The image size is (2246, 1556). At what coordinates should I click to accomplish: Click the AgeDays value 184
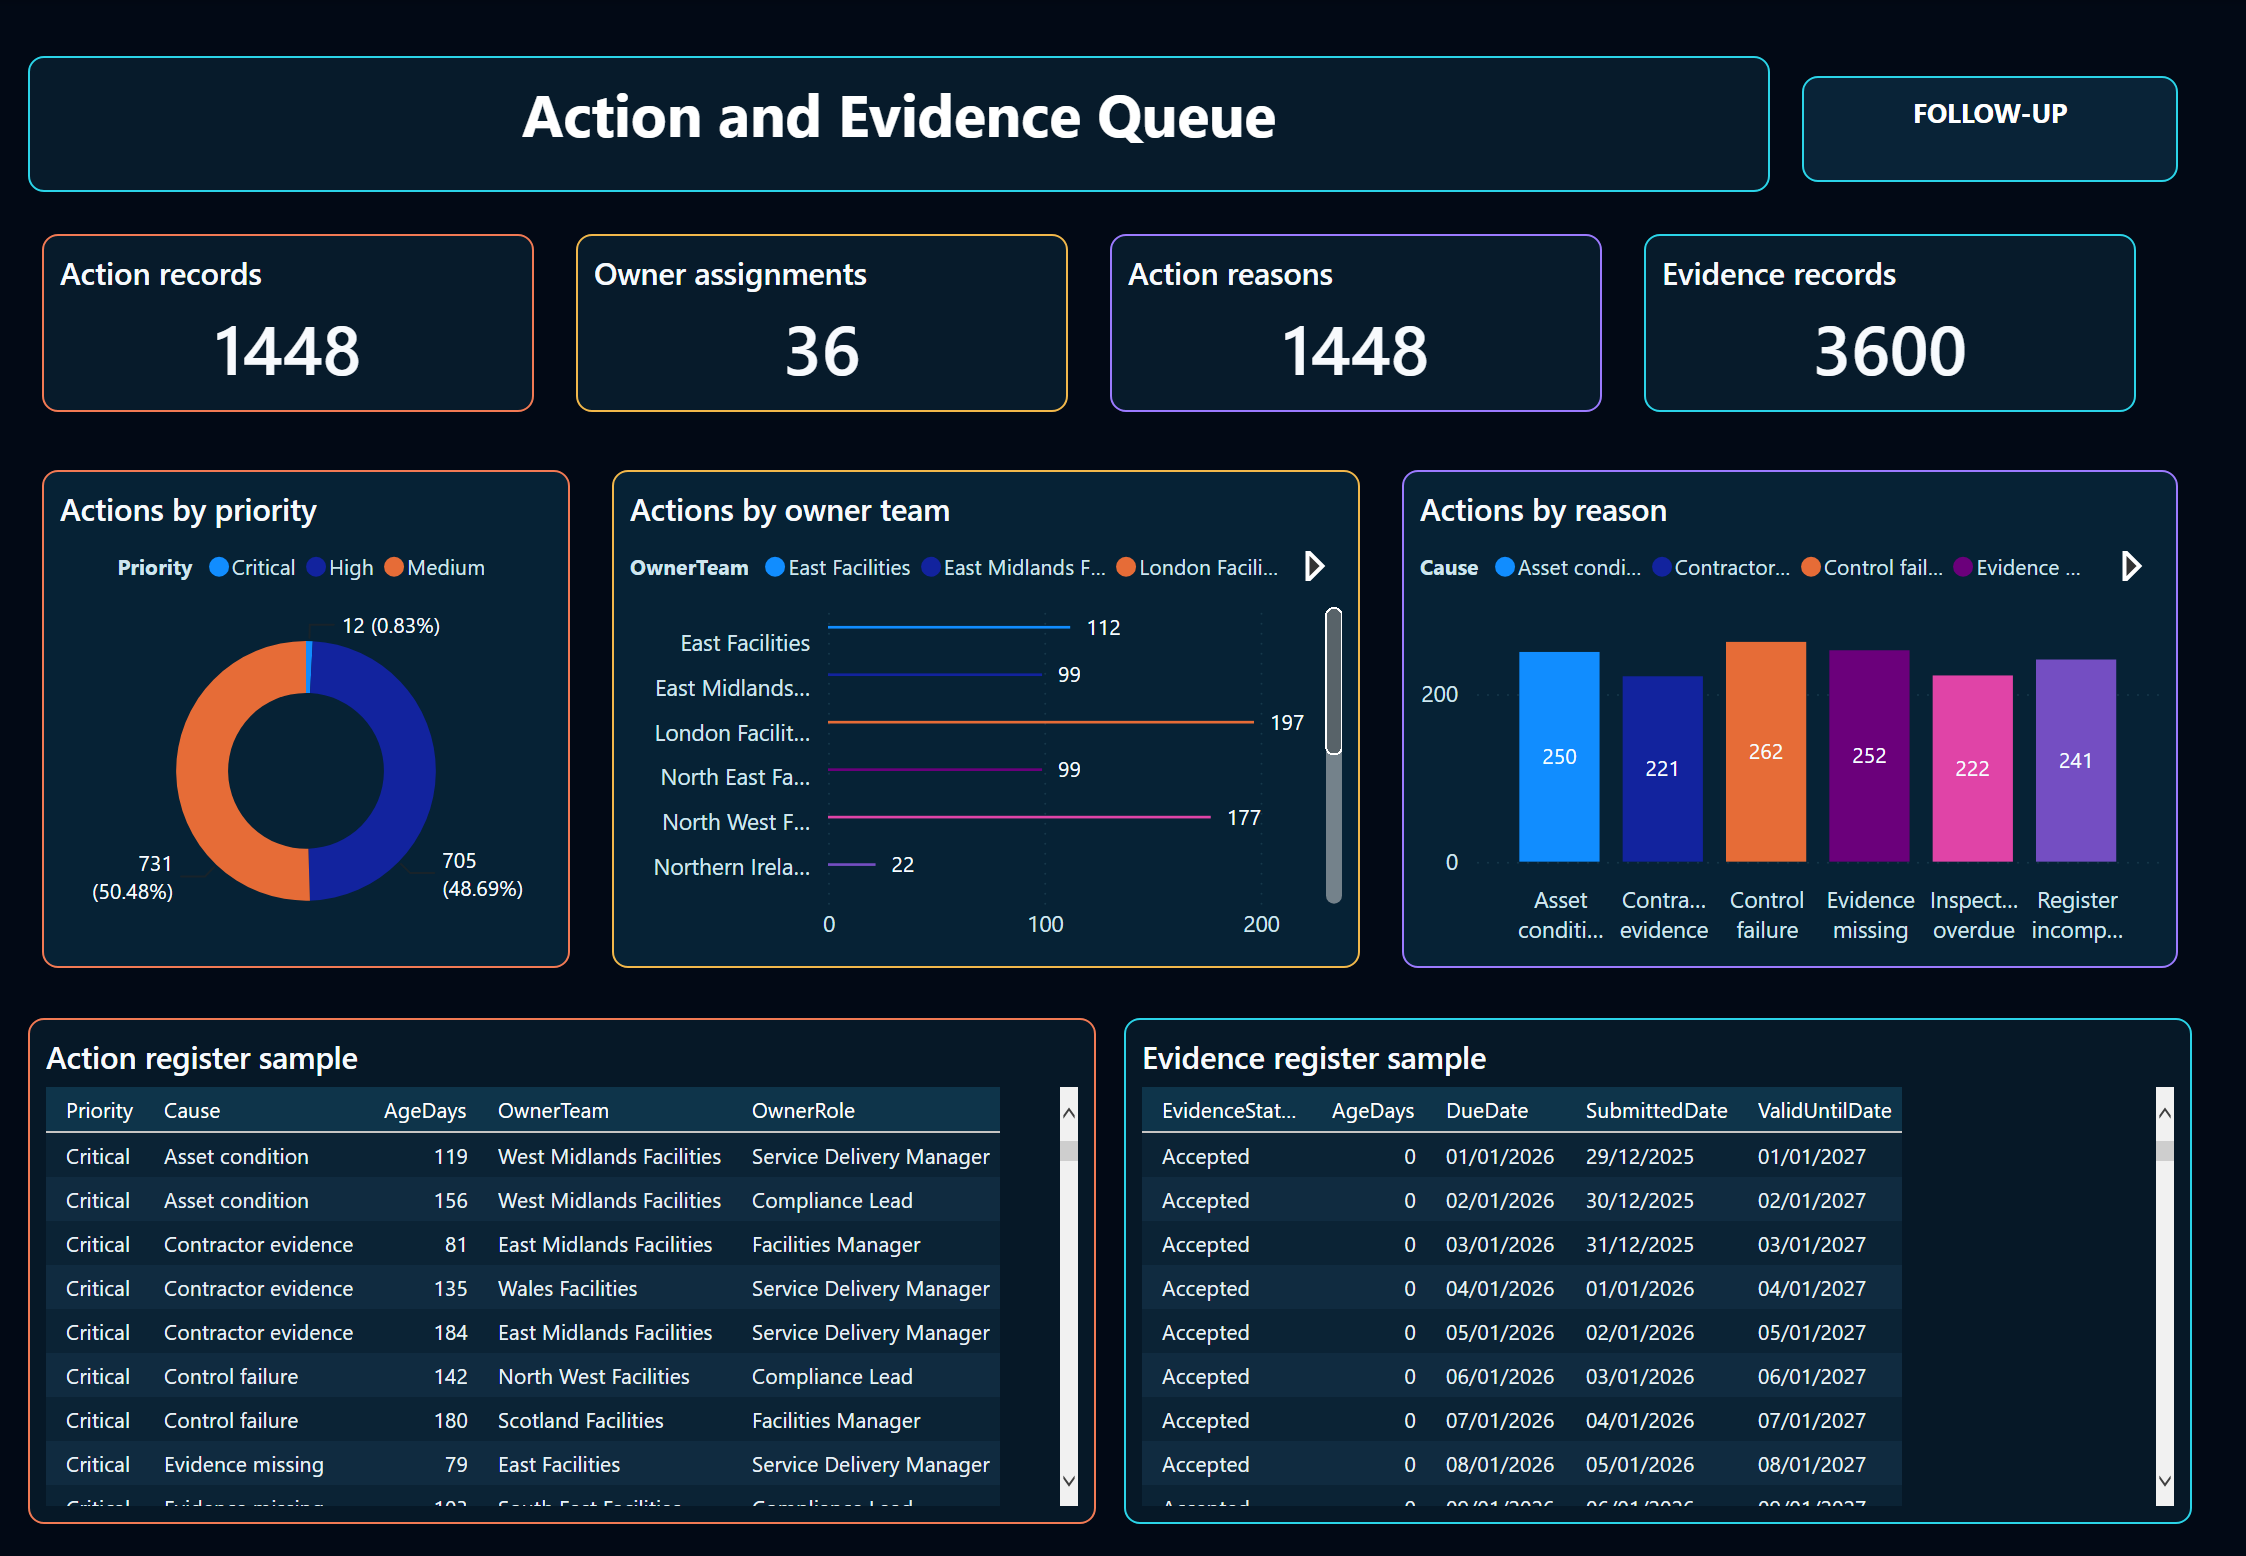(x=451, y=1332)
